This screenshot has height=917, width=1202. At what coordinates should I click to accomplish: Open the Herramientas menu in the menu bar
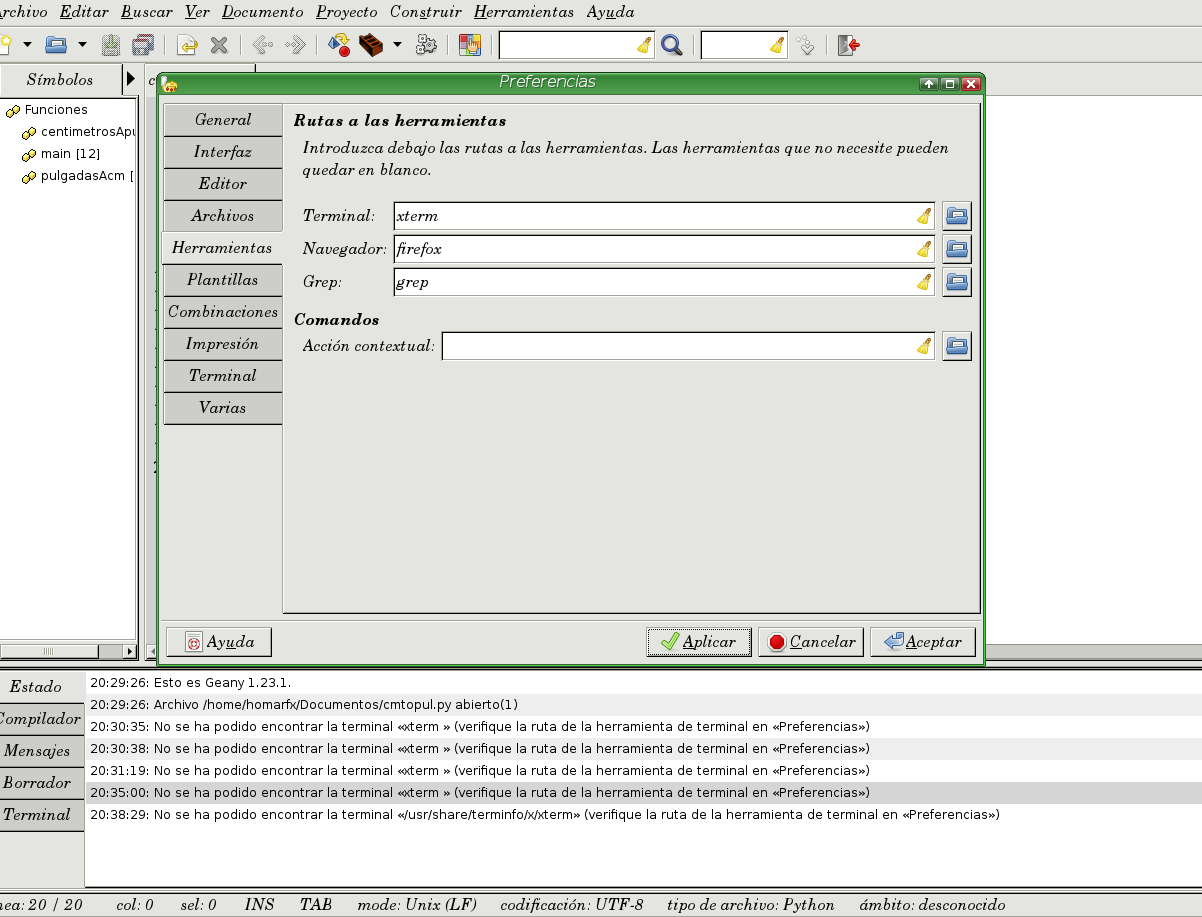524,12
